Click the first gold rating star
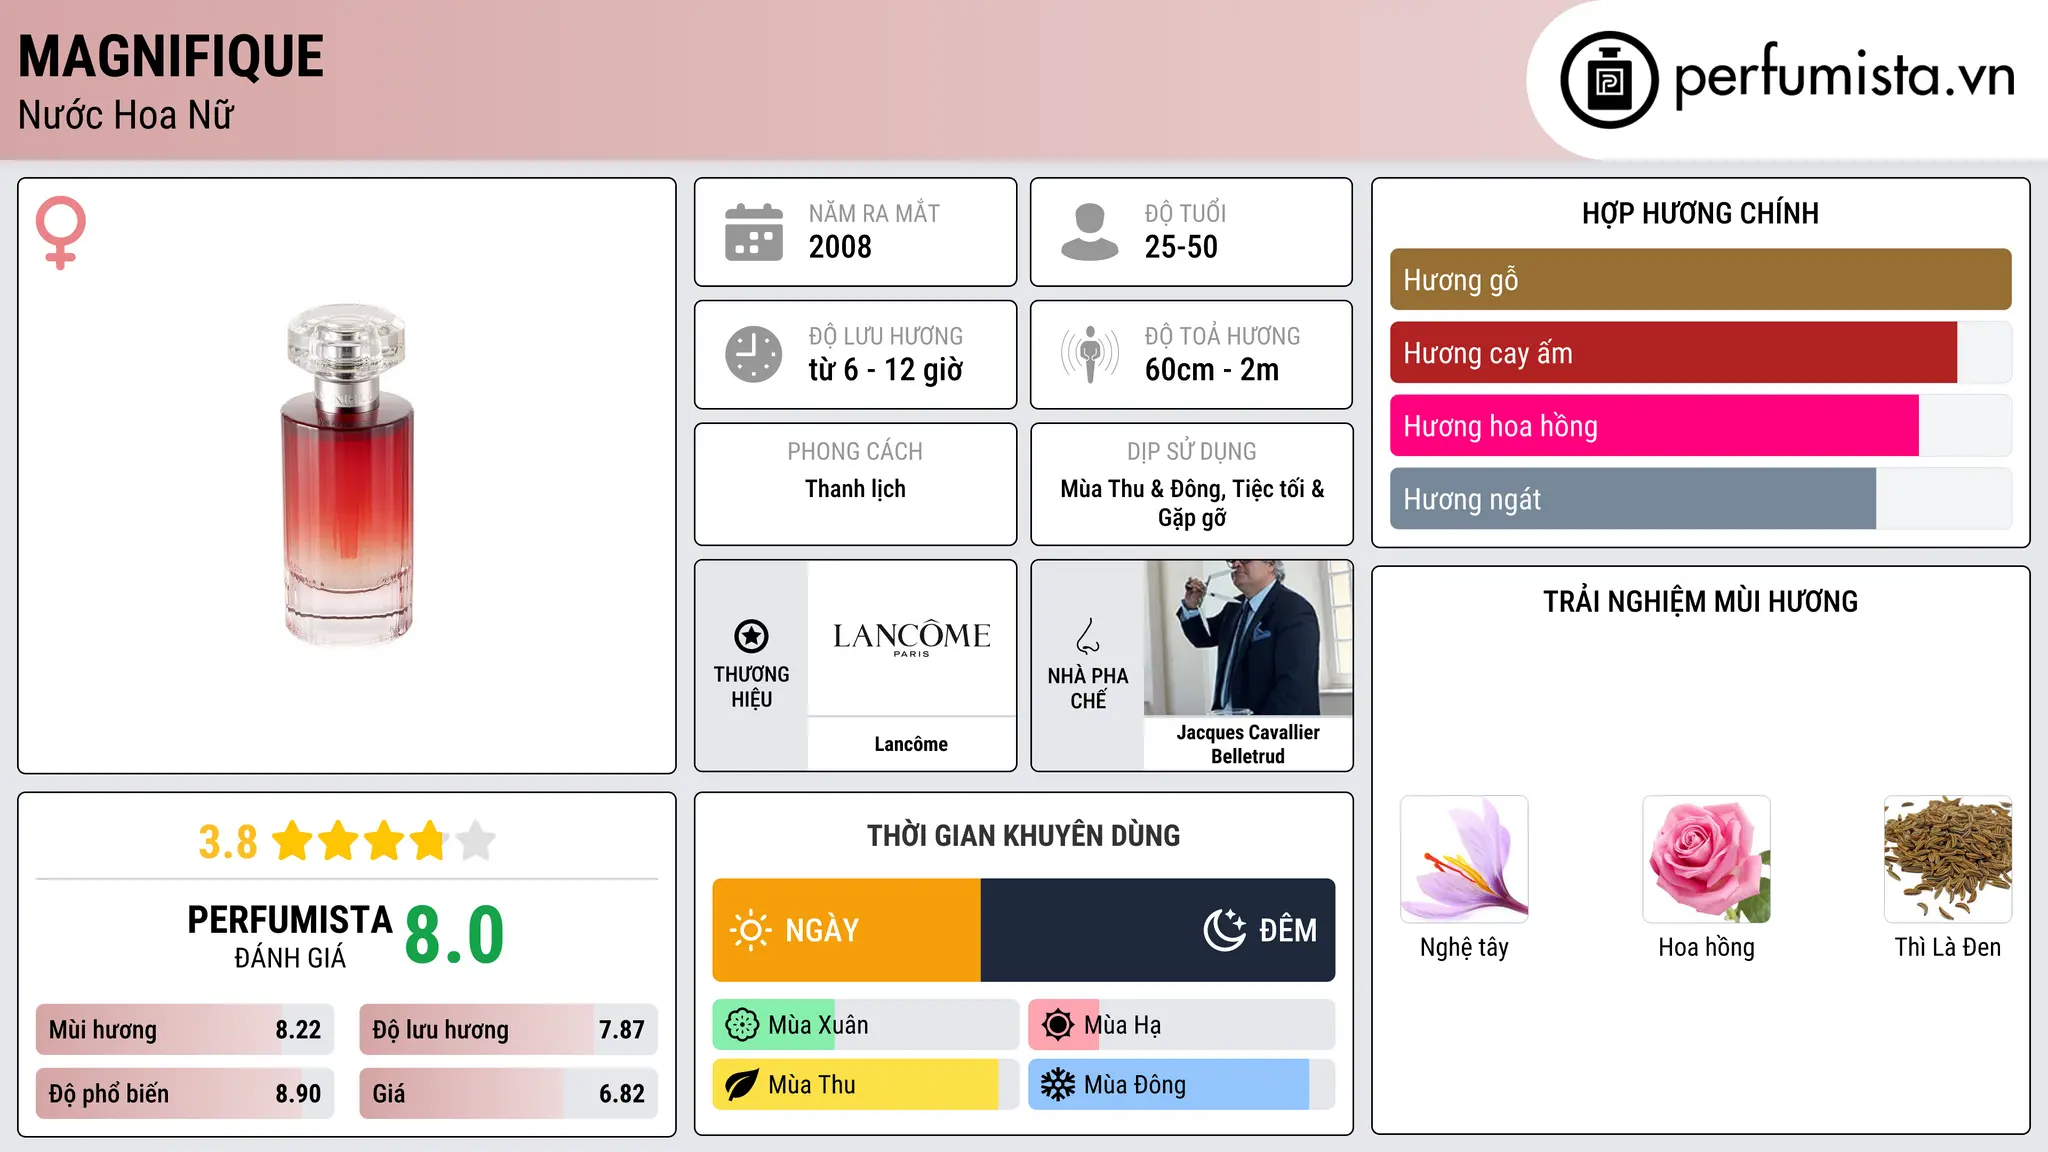The width and height of the screenshot is (2048, 1152). coord(293,840)
